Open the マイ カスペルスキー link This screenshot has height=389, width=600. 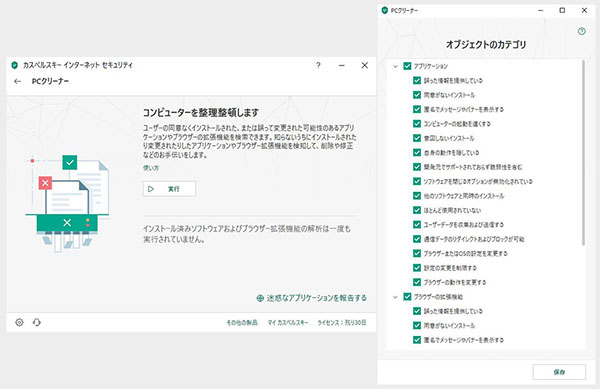287,323
